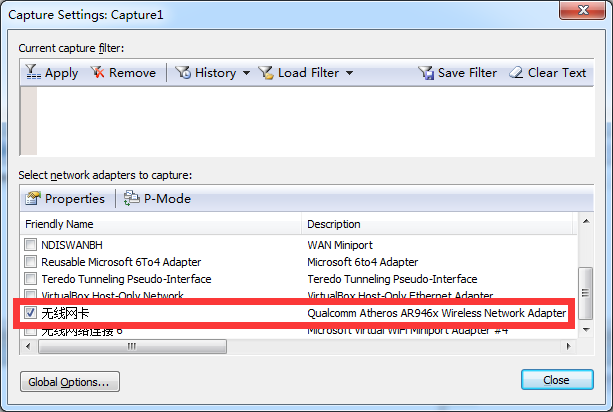Image resolution: width=613 pixels, height=412 pixels.
Task: Sort adapters by Friendly Name column
Action: (x=160, y=224)
